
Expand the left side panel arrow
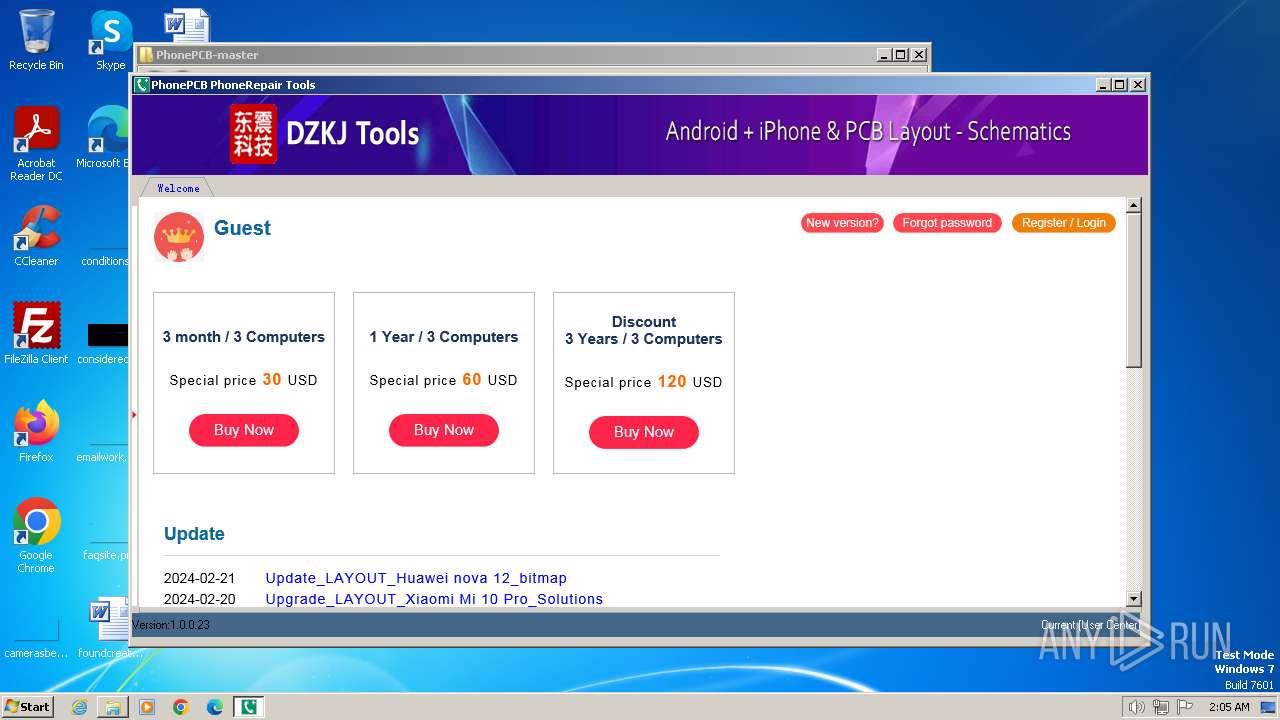134,415
